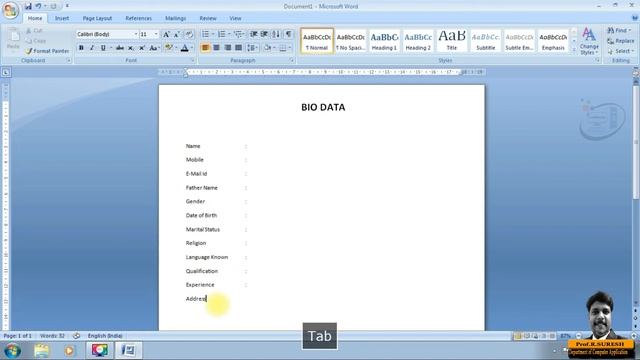Click the Start button on taskbar

pos(13,351)
